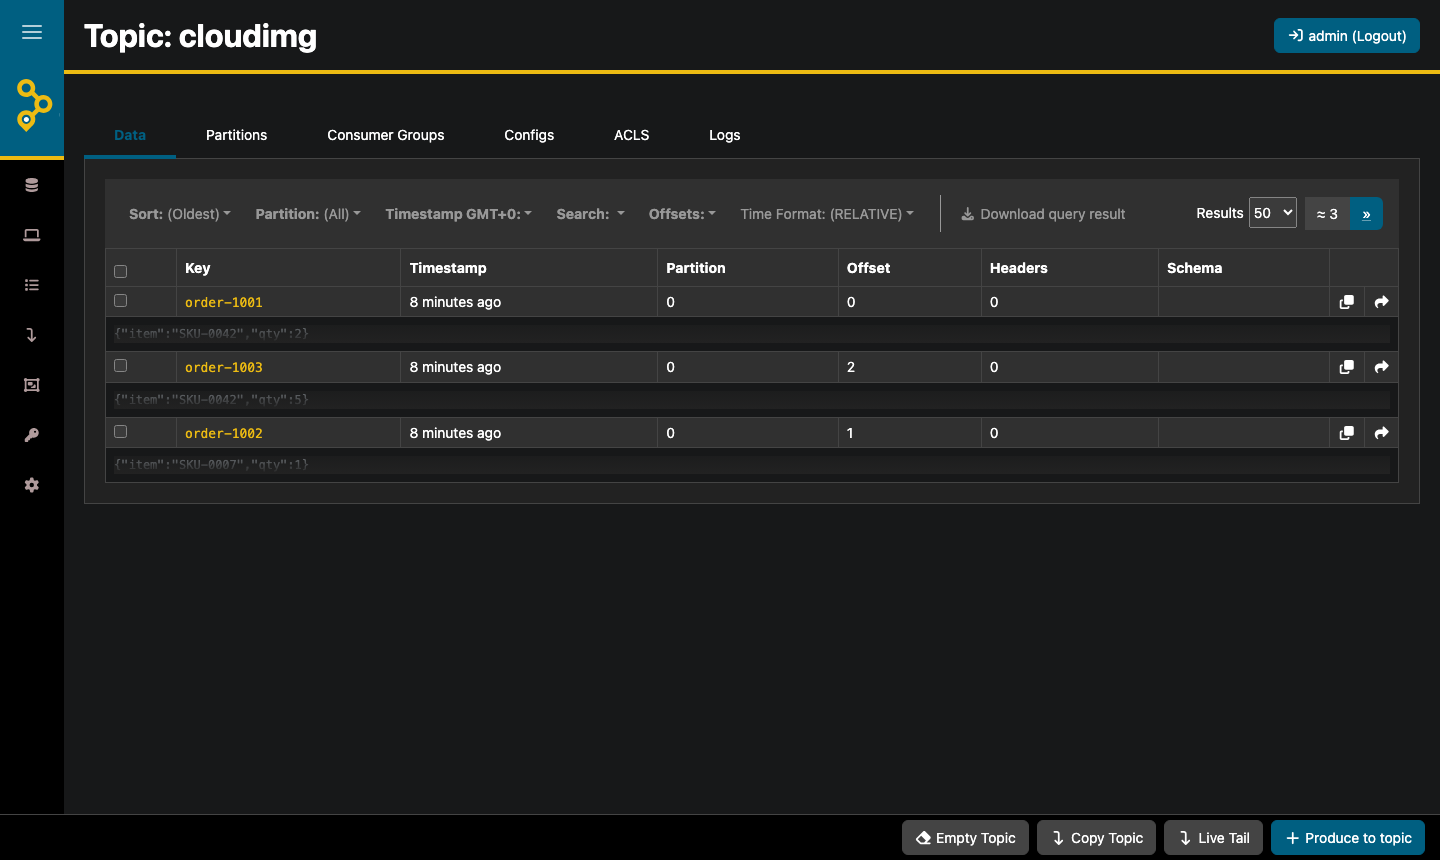Go to next results page (»)
Image resolution: width=1440 pixels, height=860 pixels.
[1366, 214]
